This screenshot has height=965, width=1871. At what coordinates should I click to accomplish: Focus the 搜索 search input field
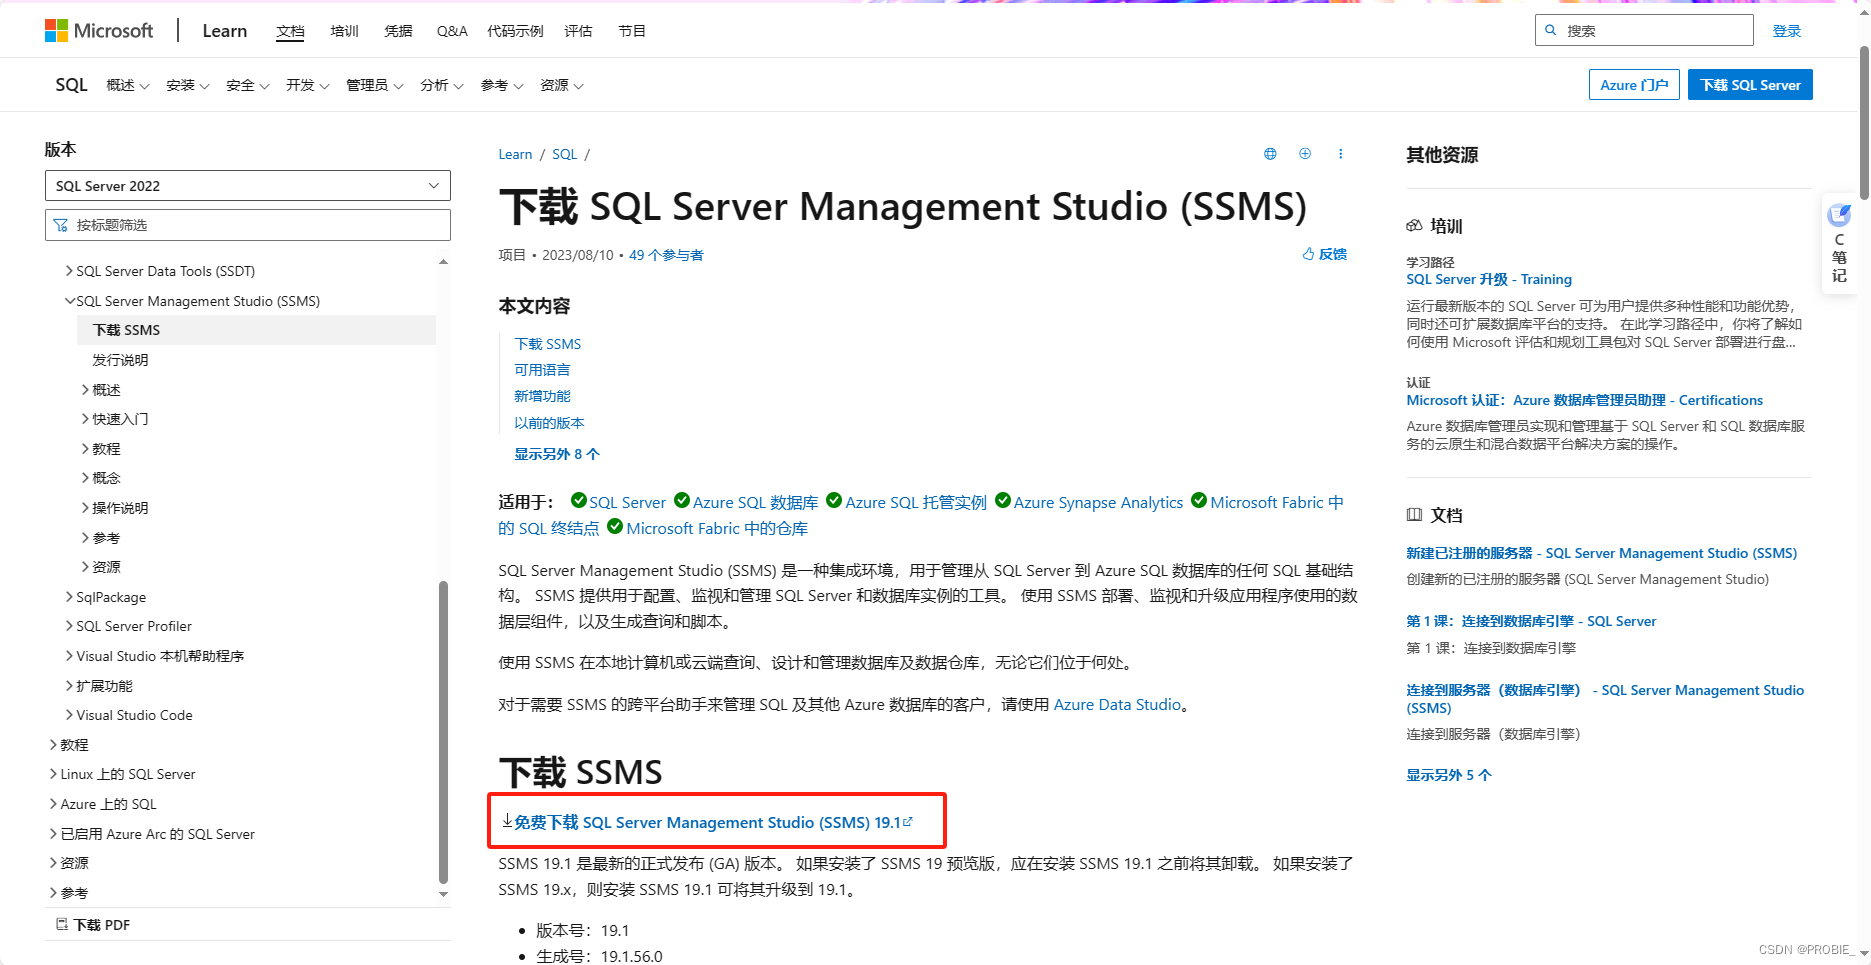(1644, 30)
